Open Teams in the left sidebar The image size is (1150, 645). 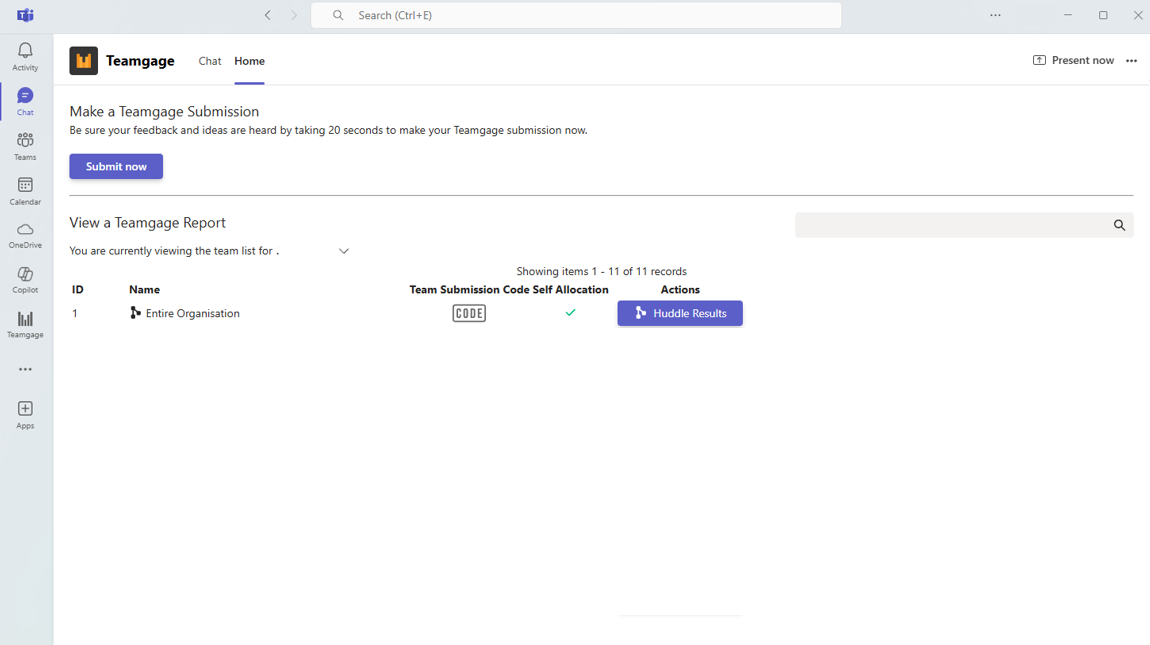(25, 146)
